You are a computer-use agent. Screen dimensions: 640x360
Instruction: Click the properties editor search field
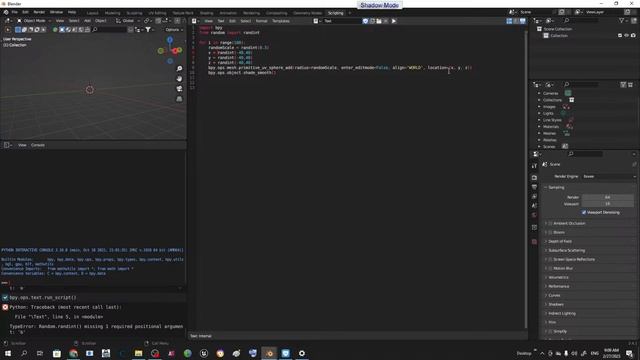tap(585, 154)
